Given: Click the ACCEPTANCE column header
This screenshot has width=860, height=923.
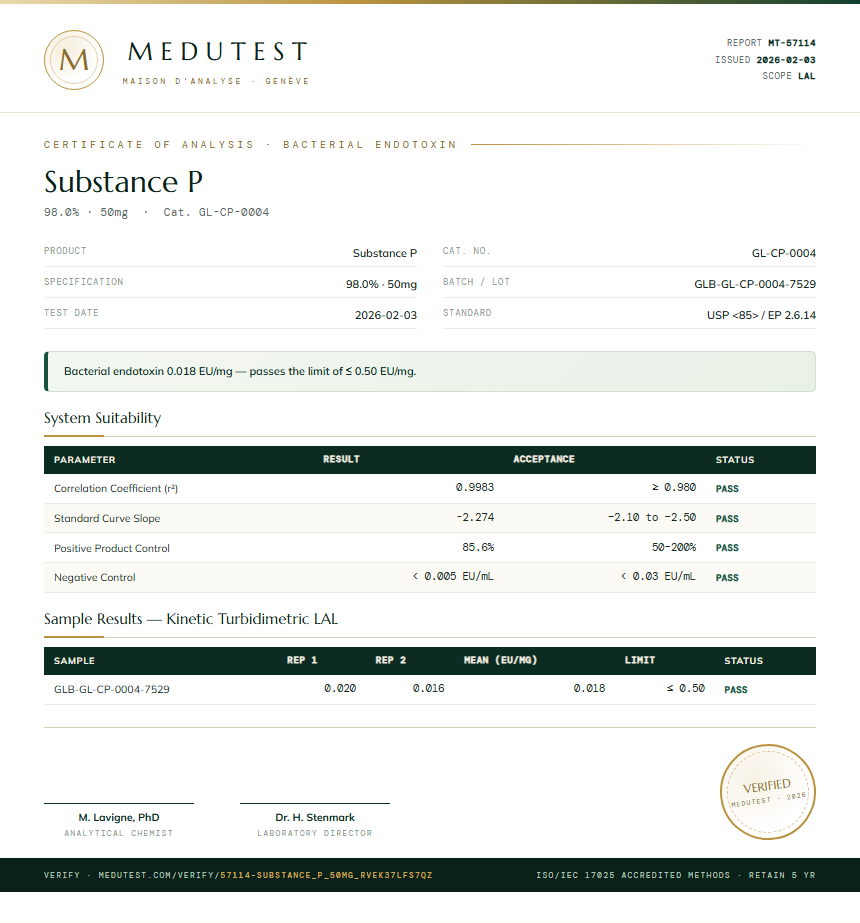Looking at the screenshot, I should (544, 459).
